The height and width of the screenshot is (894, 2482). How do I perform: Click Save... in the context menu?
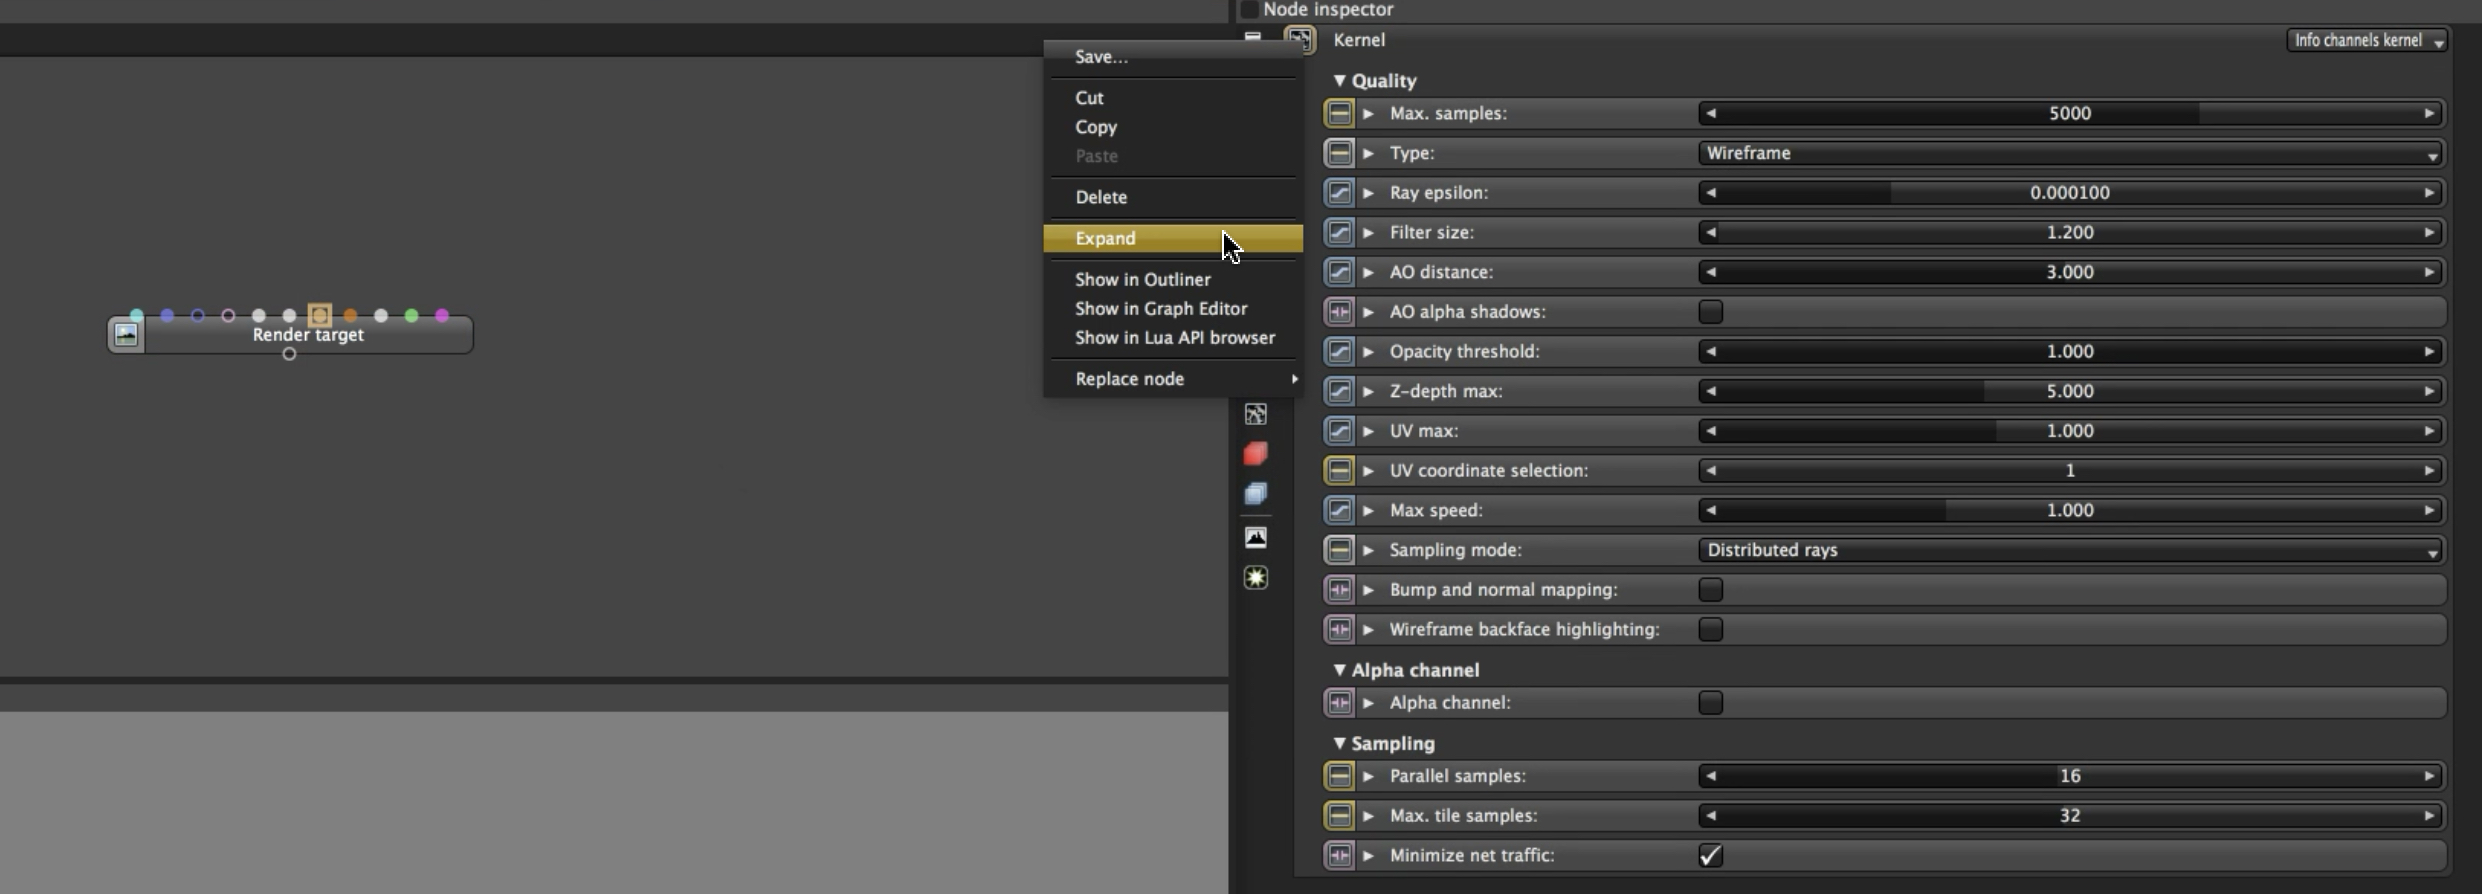coord(1101,57)
